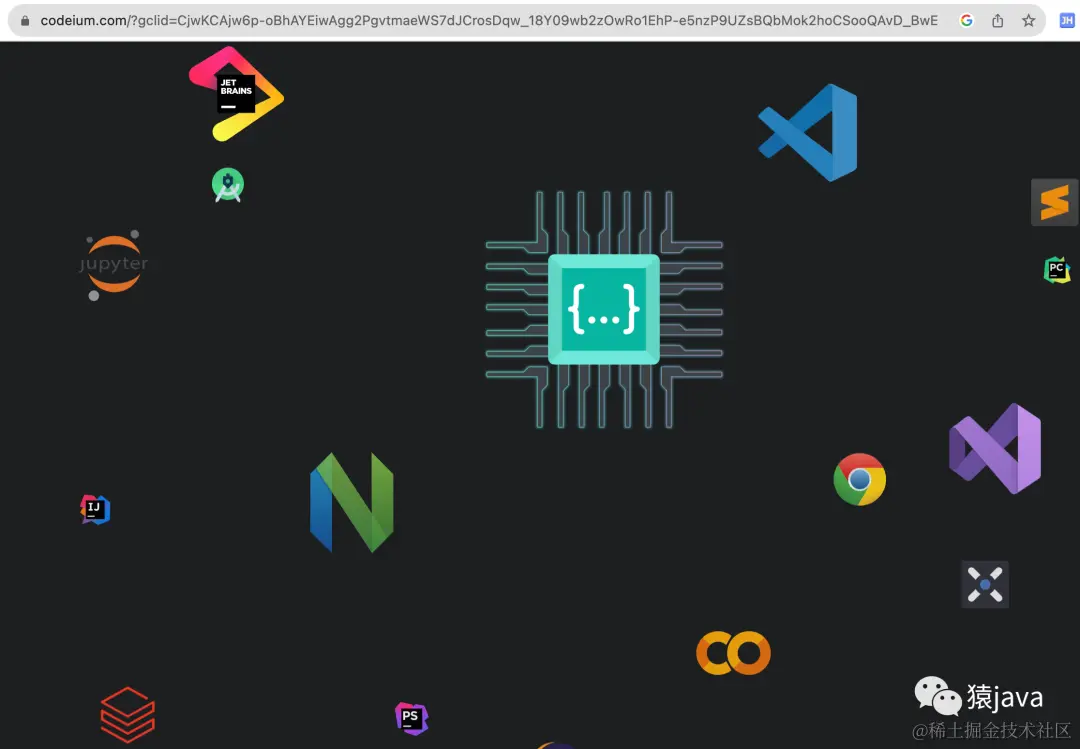Click the Android Studio icon

pos(228,185)
